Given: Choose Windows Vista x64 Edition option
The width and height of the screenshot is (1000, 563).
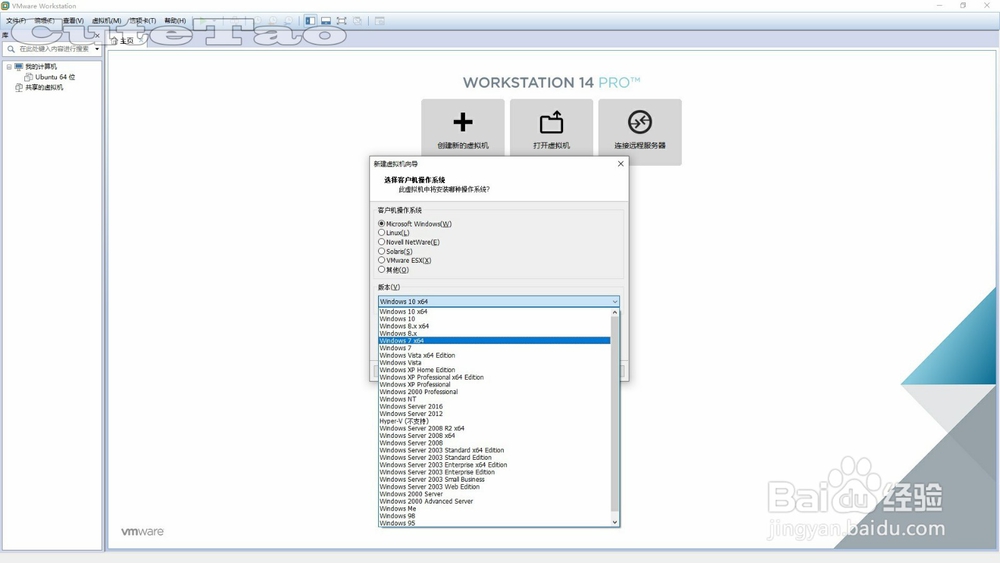Looking at the screenshot, I should (x=494, y=356).
